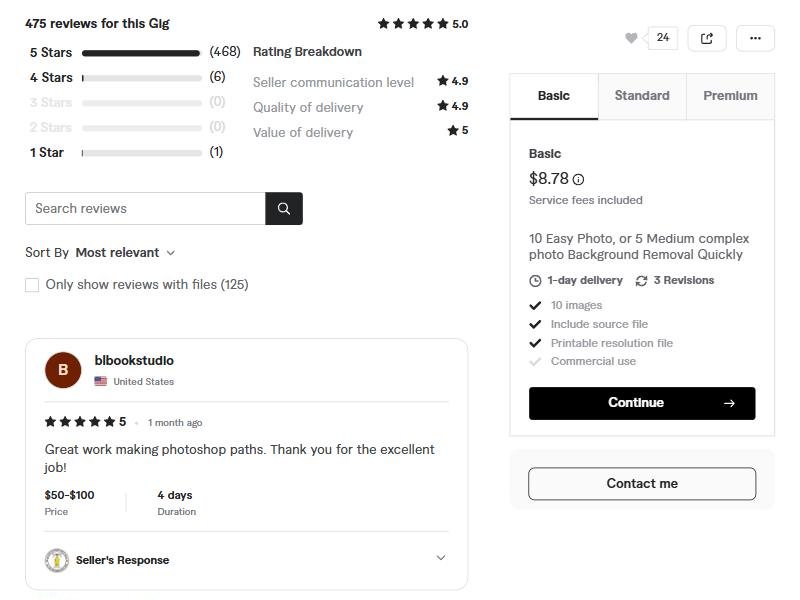The image size is (800, 600).
Task: Click the seller's avatar in Seller's Response
Action: click(x=57, y=560)
